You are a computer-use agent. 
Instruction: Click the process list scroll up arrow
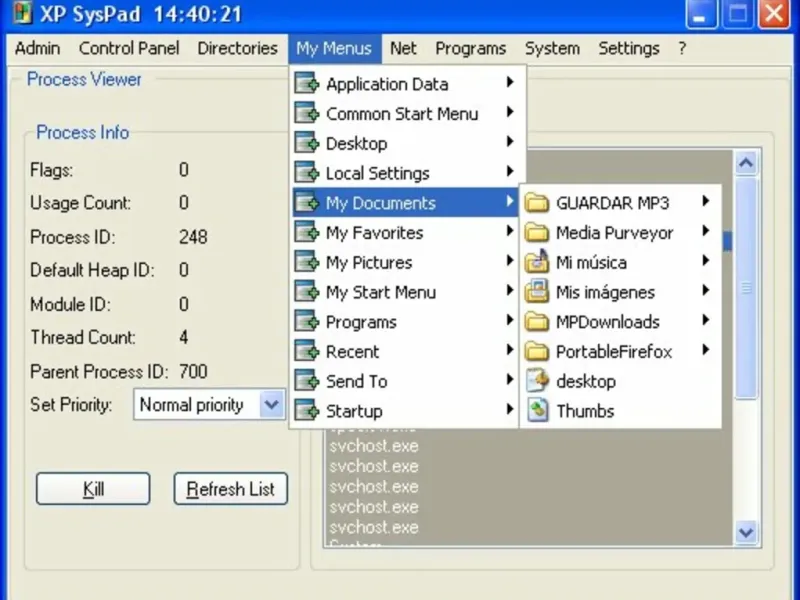[x=746, y=163]
